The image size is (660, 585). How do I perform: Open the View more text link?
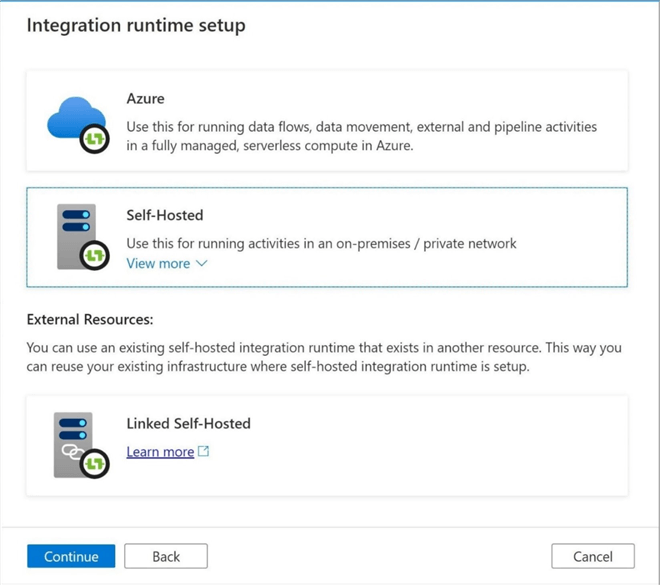tap(158, 263)
